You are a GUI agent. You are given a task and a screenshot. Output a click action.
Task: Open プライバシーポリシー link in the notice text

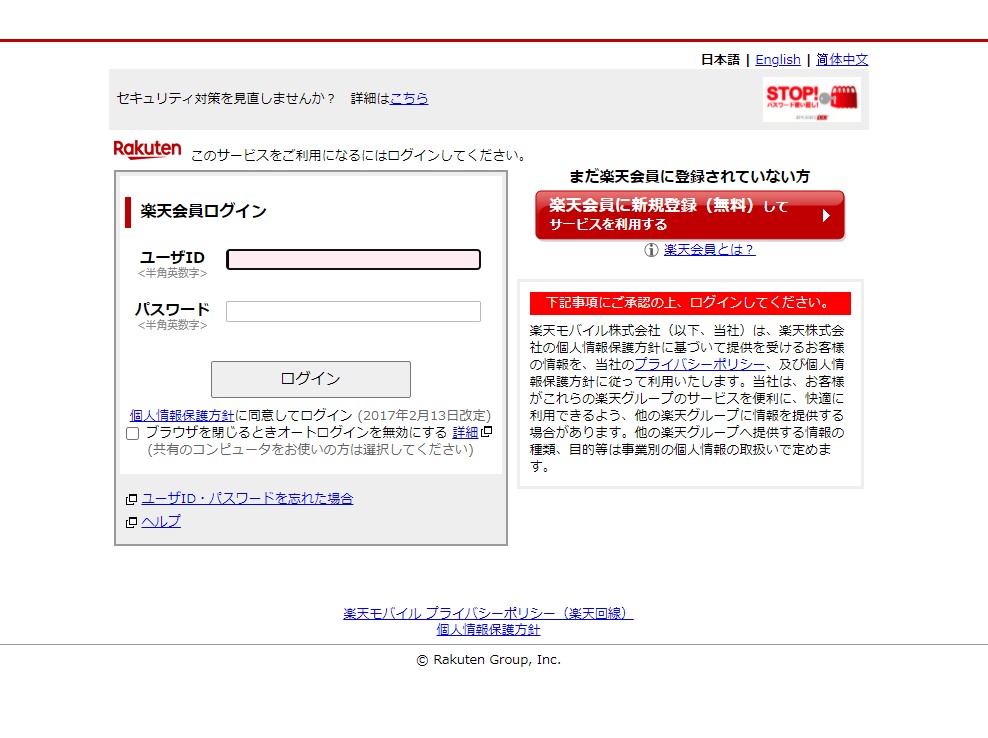(699, 364)
